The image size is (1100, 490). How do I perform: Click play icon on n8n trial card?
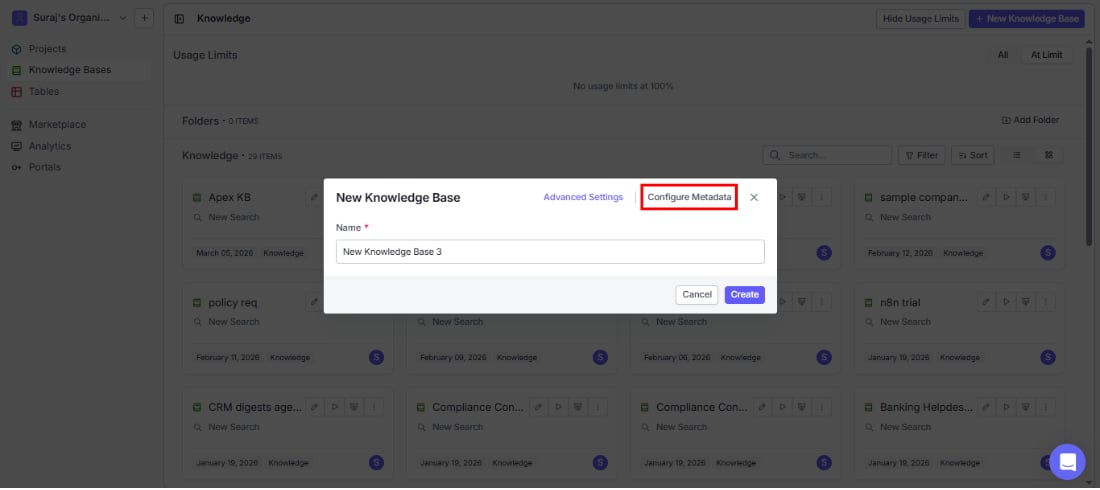[1006, 303]
